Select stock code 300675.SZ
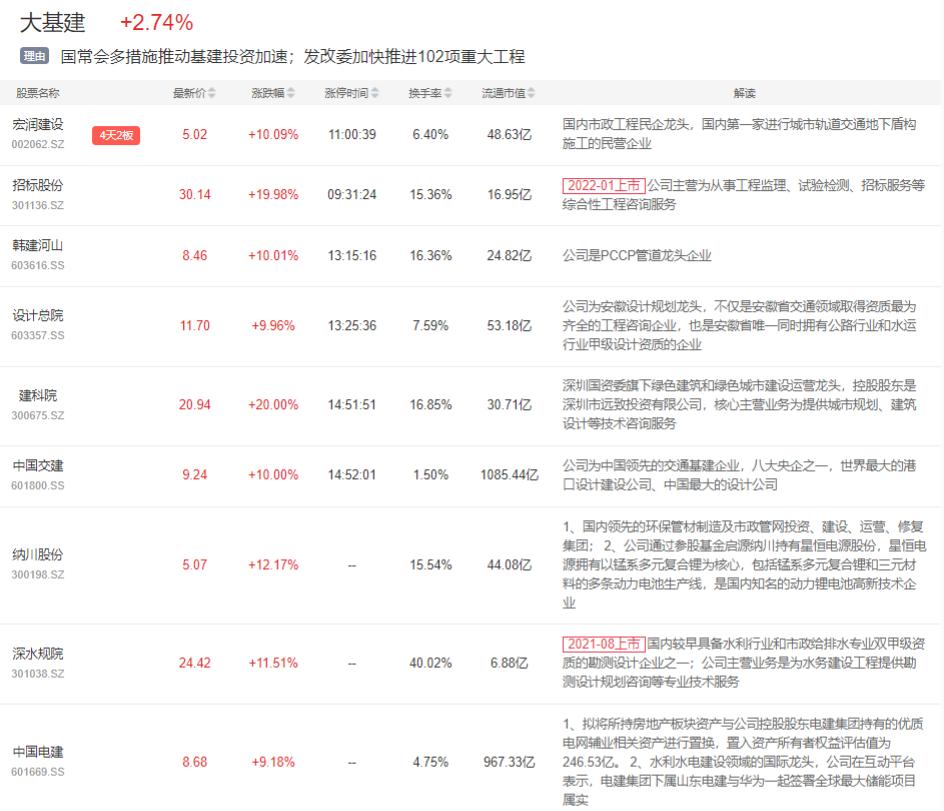 point(38,415)
